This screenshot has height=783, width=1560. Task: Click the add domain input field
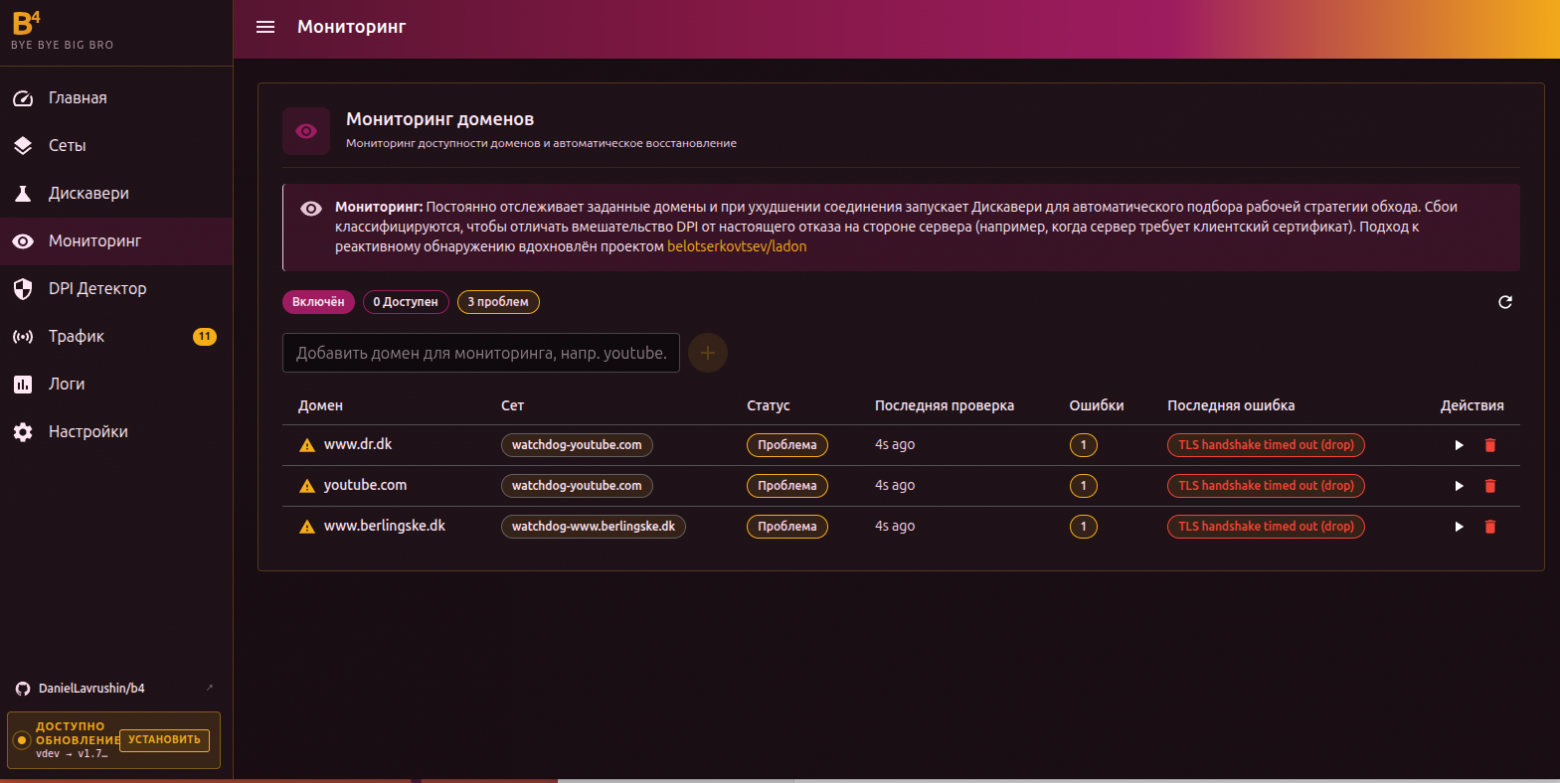[481, 353]
